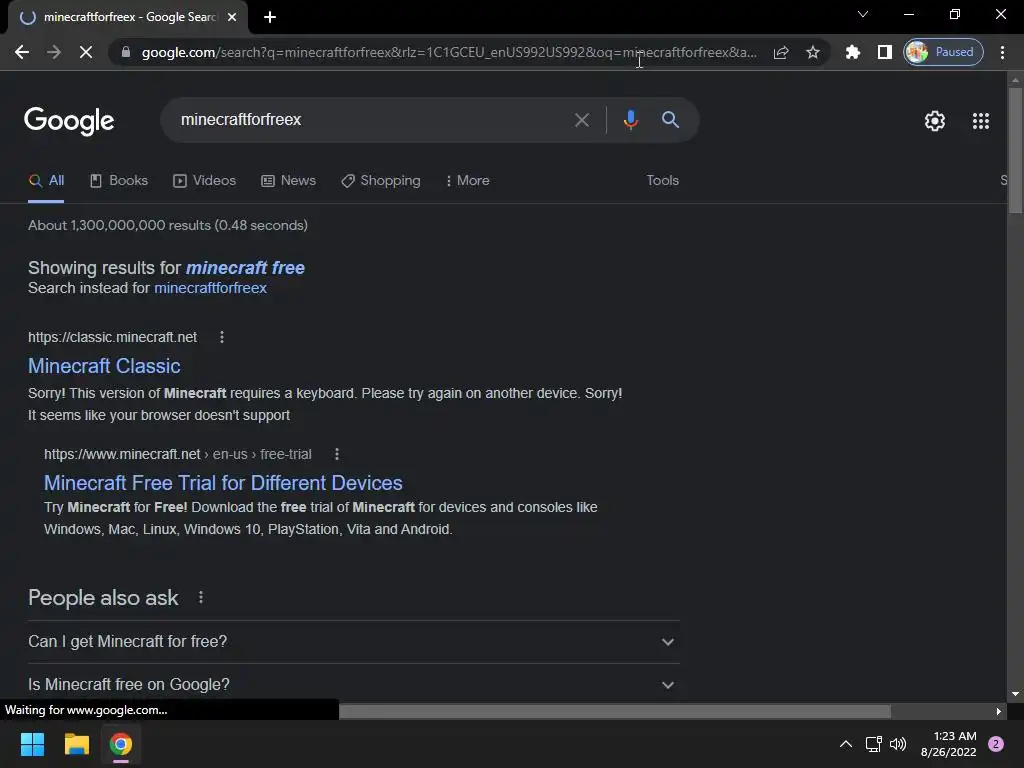Start a voice search with the microphone
Screen dimensions: 1024x768
tap(630, 120)
